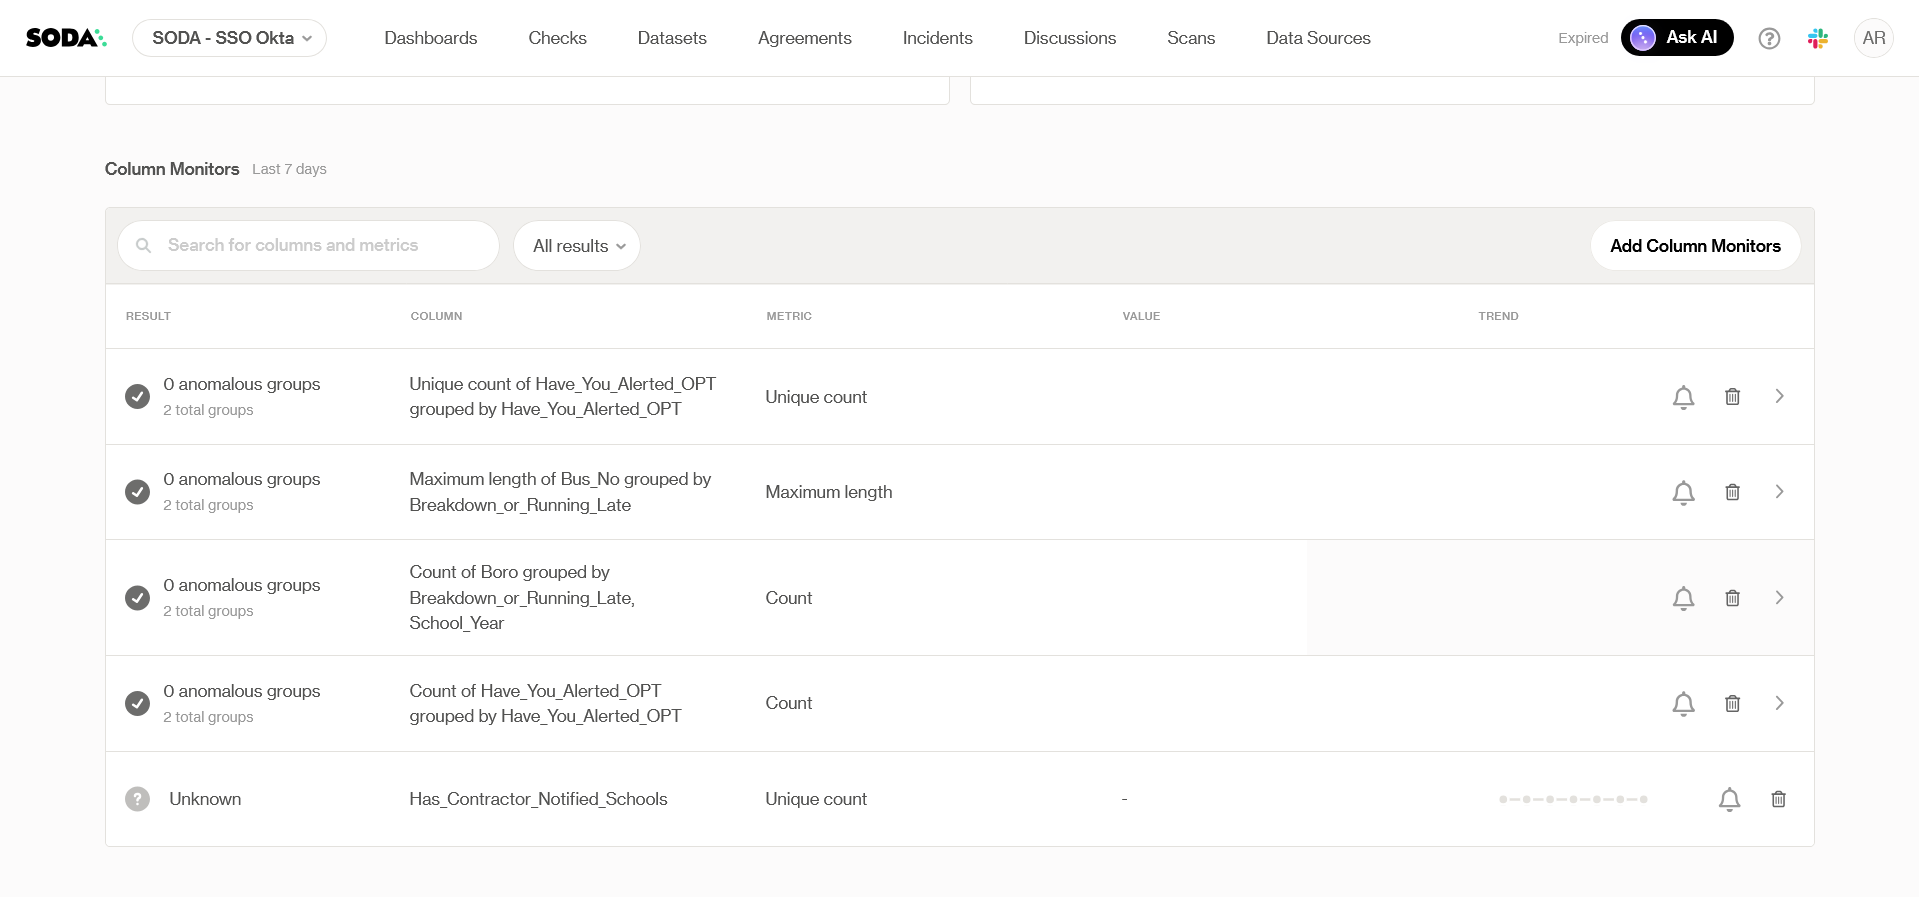The width and height of the screenshot is (1920, 897).
Task: Open the SODA - SSO Okta organization dropdown
Action: click(x=230, y=38)
